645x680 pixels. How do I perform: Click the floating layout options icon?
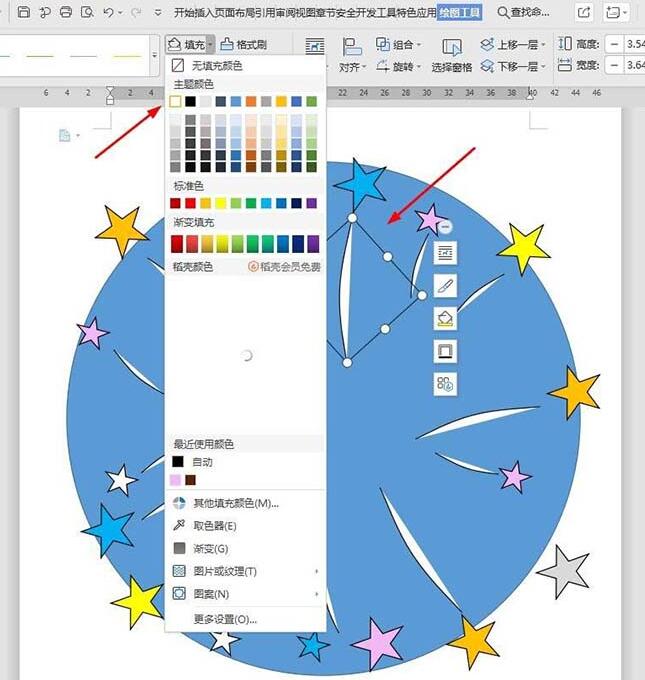point(445,252)
